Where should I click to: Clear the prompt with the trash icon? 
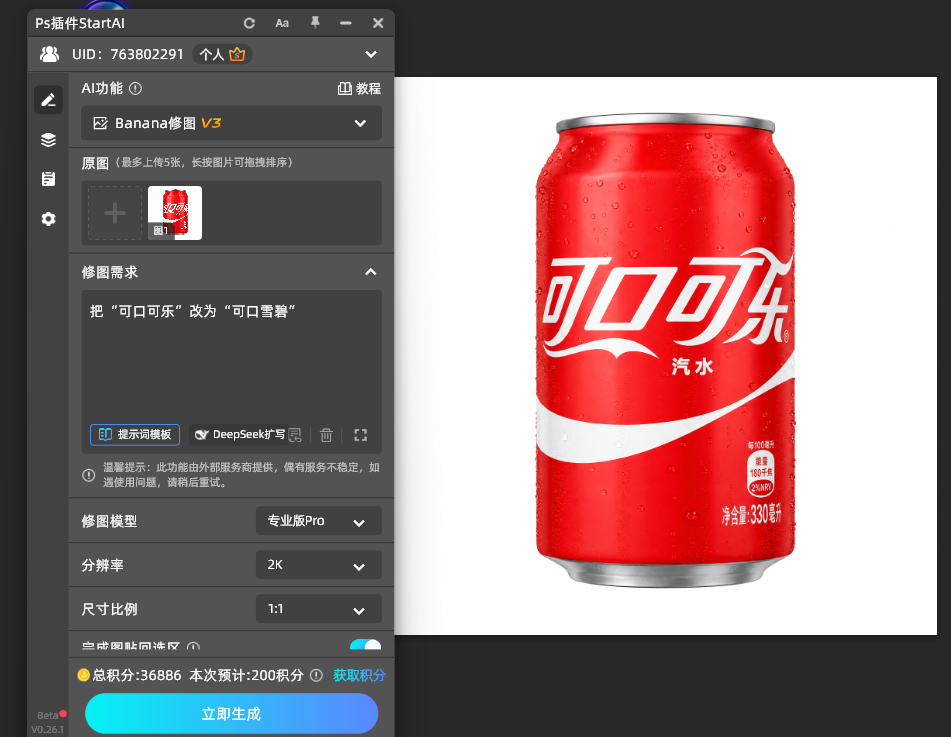click(x=326, y=434)
